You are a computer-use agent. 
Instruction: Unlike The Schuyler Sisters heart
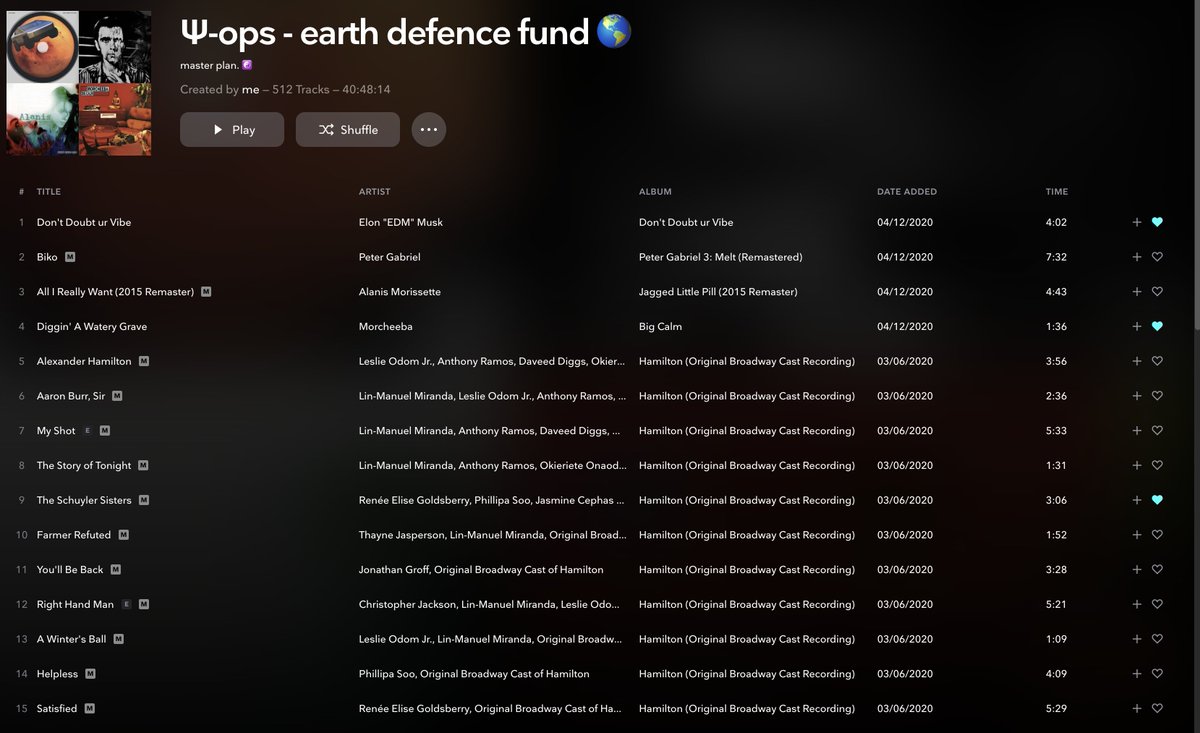click(x=1157, y=500)
